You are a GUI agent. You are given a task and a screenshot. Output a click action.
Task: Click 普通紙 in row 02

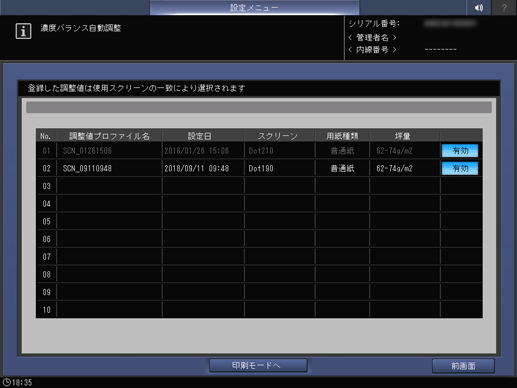[342, 169]
